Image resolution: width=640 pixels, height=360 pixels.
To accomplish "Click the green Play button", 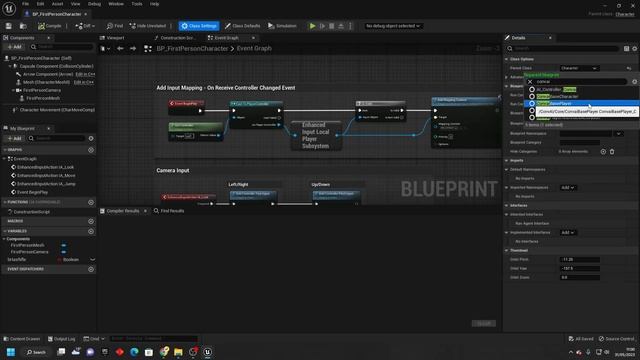I will (x=312, y=26).
